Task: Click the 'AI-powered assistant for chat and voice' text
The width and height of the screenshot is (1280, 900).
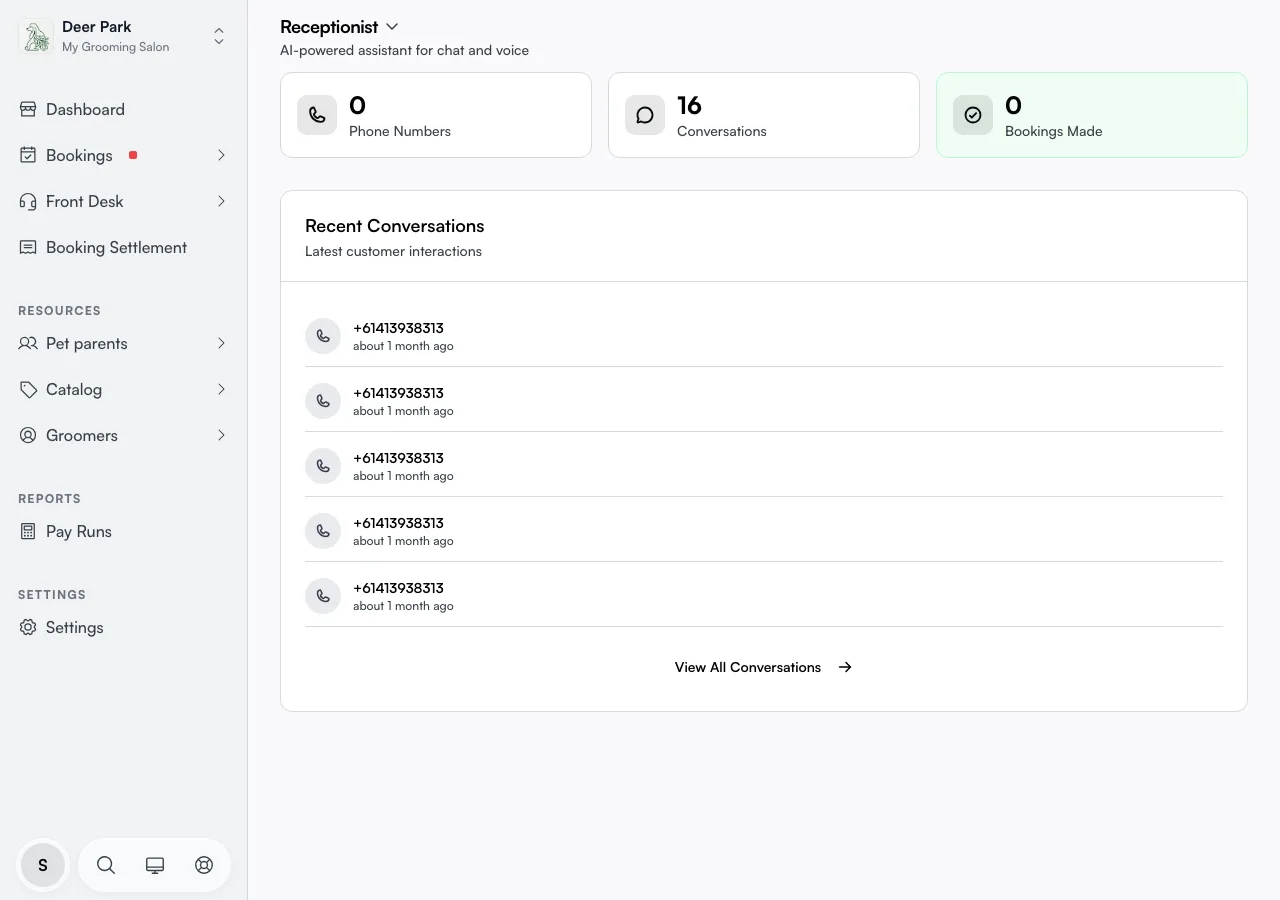Action: click(404, 50)
